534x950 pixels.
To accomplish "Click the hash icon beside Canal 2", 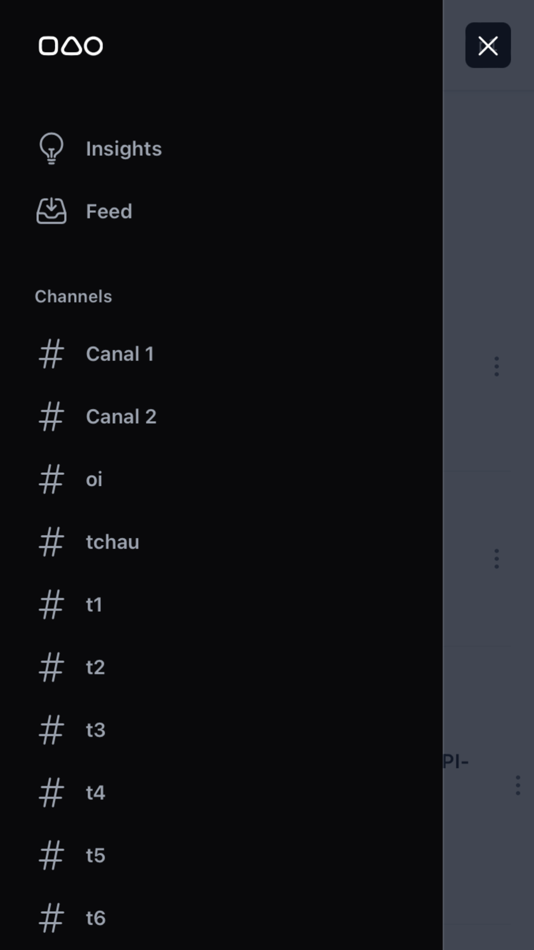I will (x=52, y=417).
